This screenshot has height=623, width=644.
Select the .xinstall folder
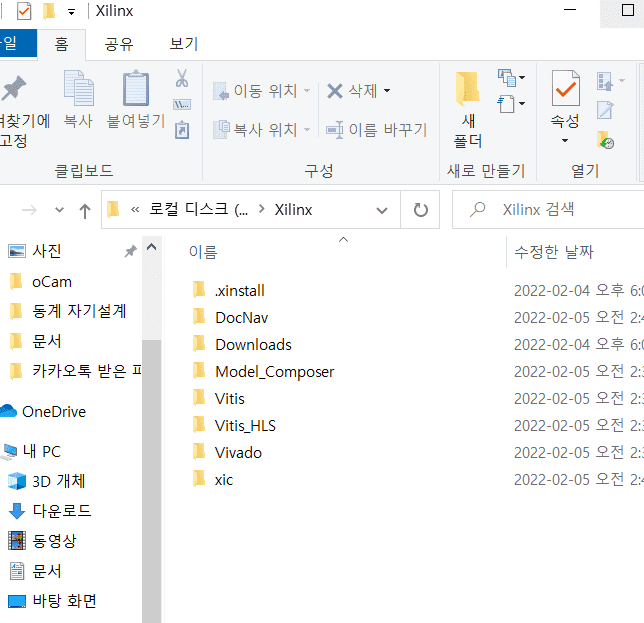[240, 290]
